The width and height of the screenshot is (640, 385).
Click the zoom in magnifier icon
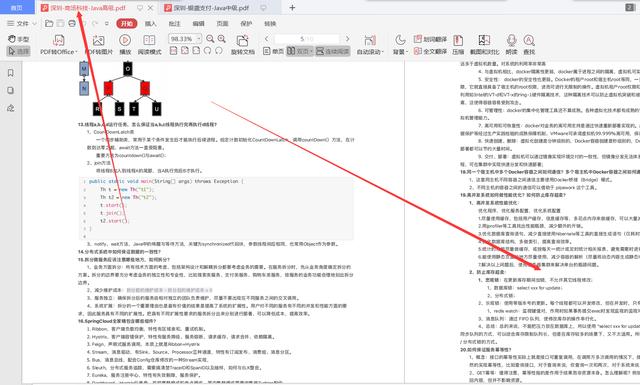tap(222, 39)
